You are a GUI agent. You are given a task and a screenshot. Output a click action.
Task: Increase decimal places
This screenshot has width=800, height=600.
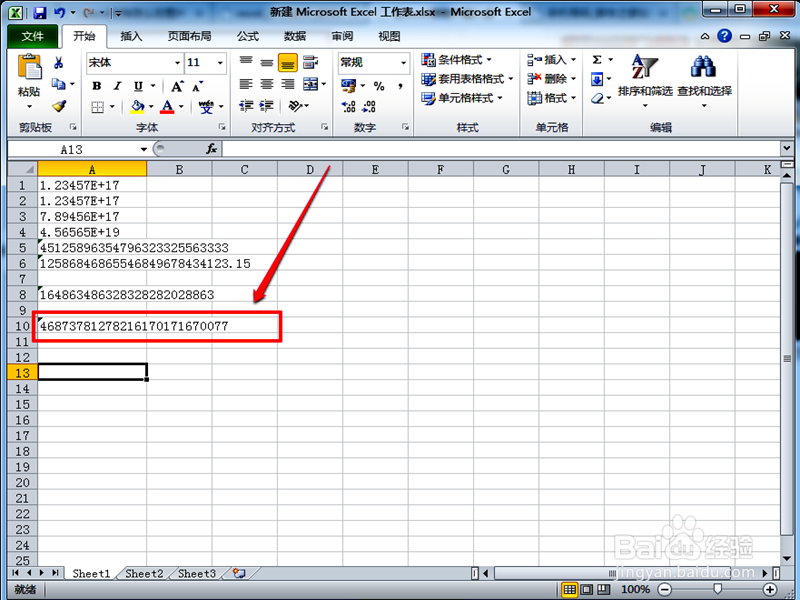pyautogui.click(x=348, y=106)
